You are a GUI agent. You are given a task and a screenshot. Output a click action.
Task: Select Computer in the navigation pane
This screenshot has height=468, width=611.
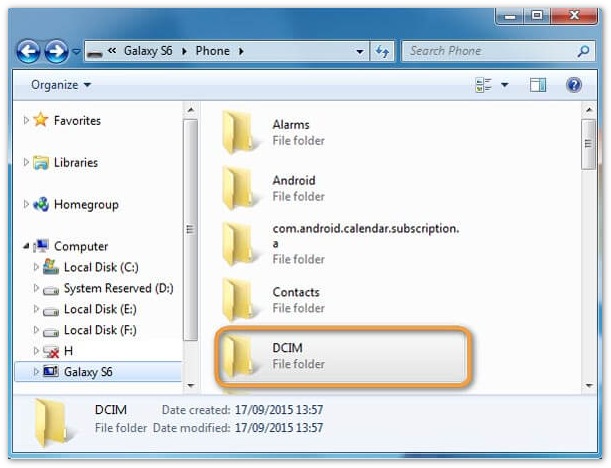pos(81,246)
